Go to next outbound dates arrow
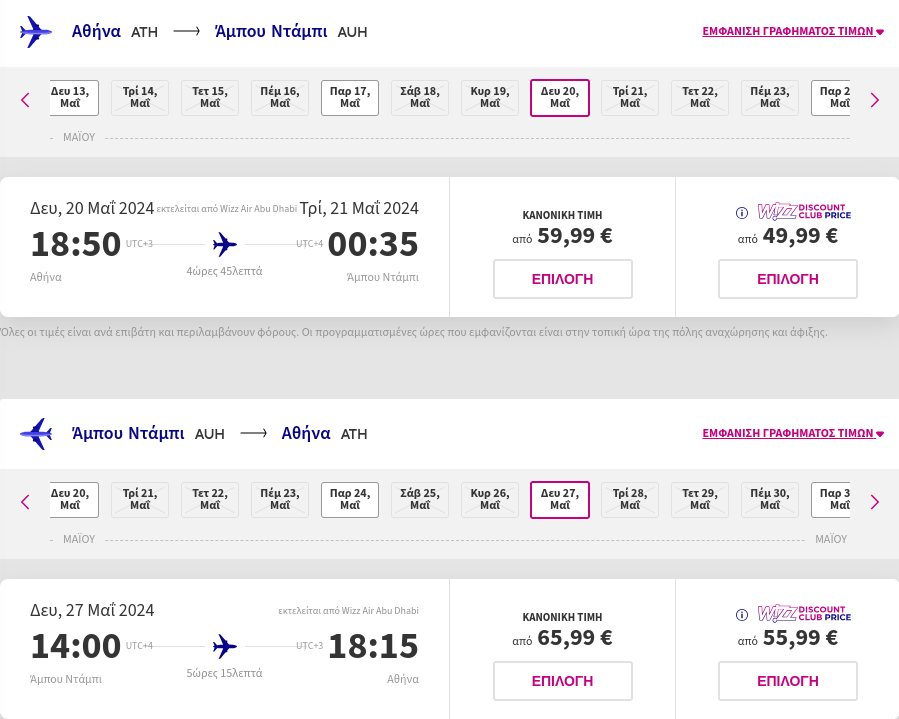899x719 pixels. coord(874,99)
